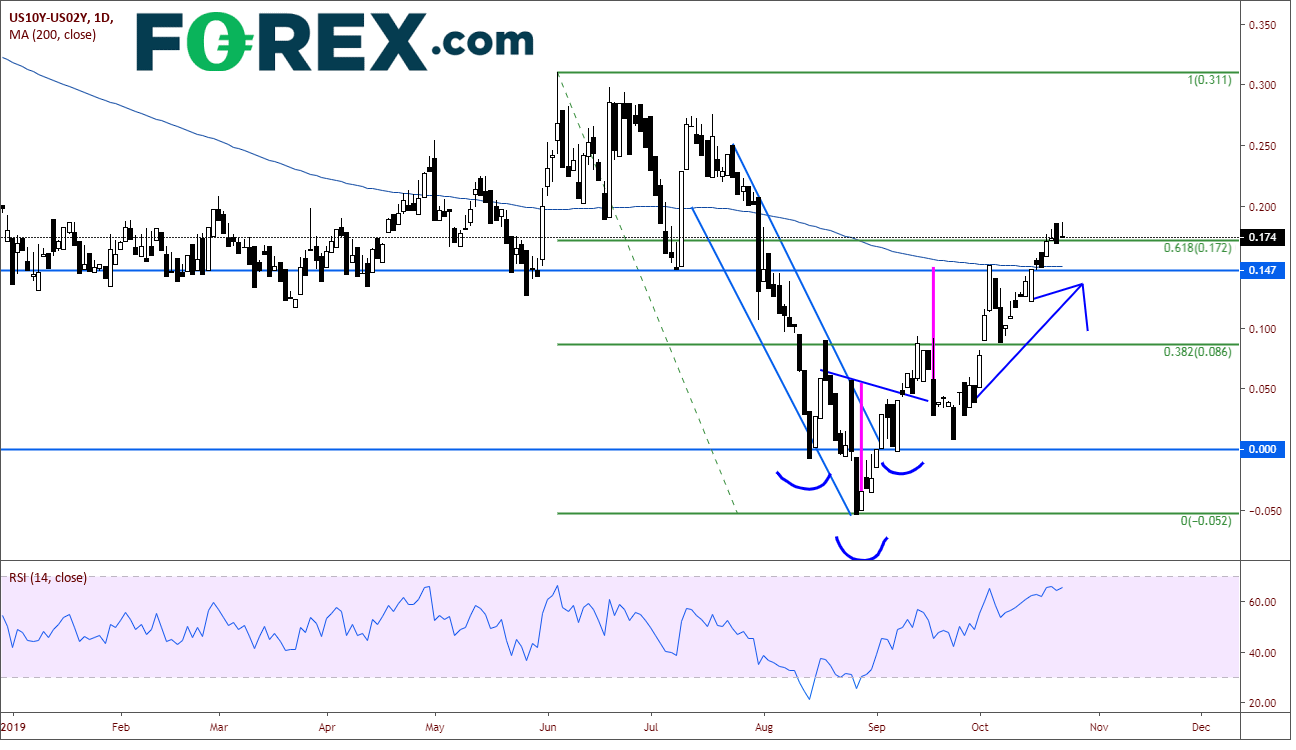Click the Dec label on time axis

click(1201, 730)
